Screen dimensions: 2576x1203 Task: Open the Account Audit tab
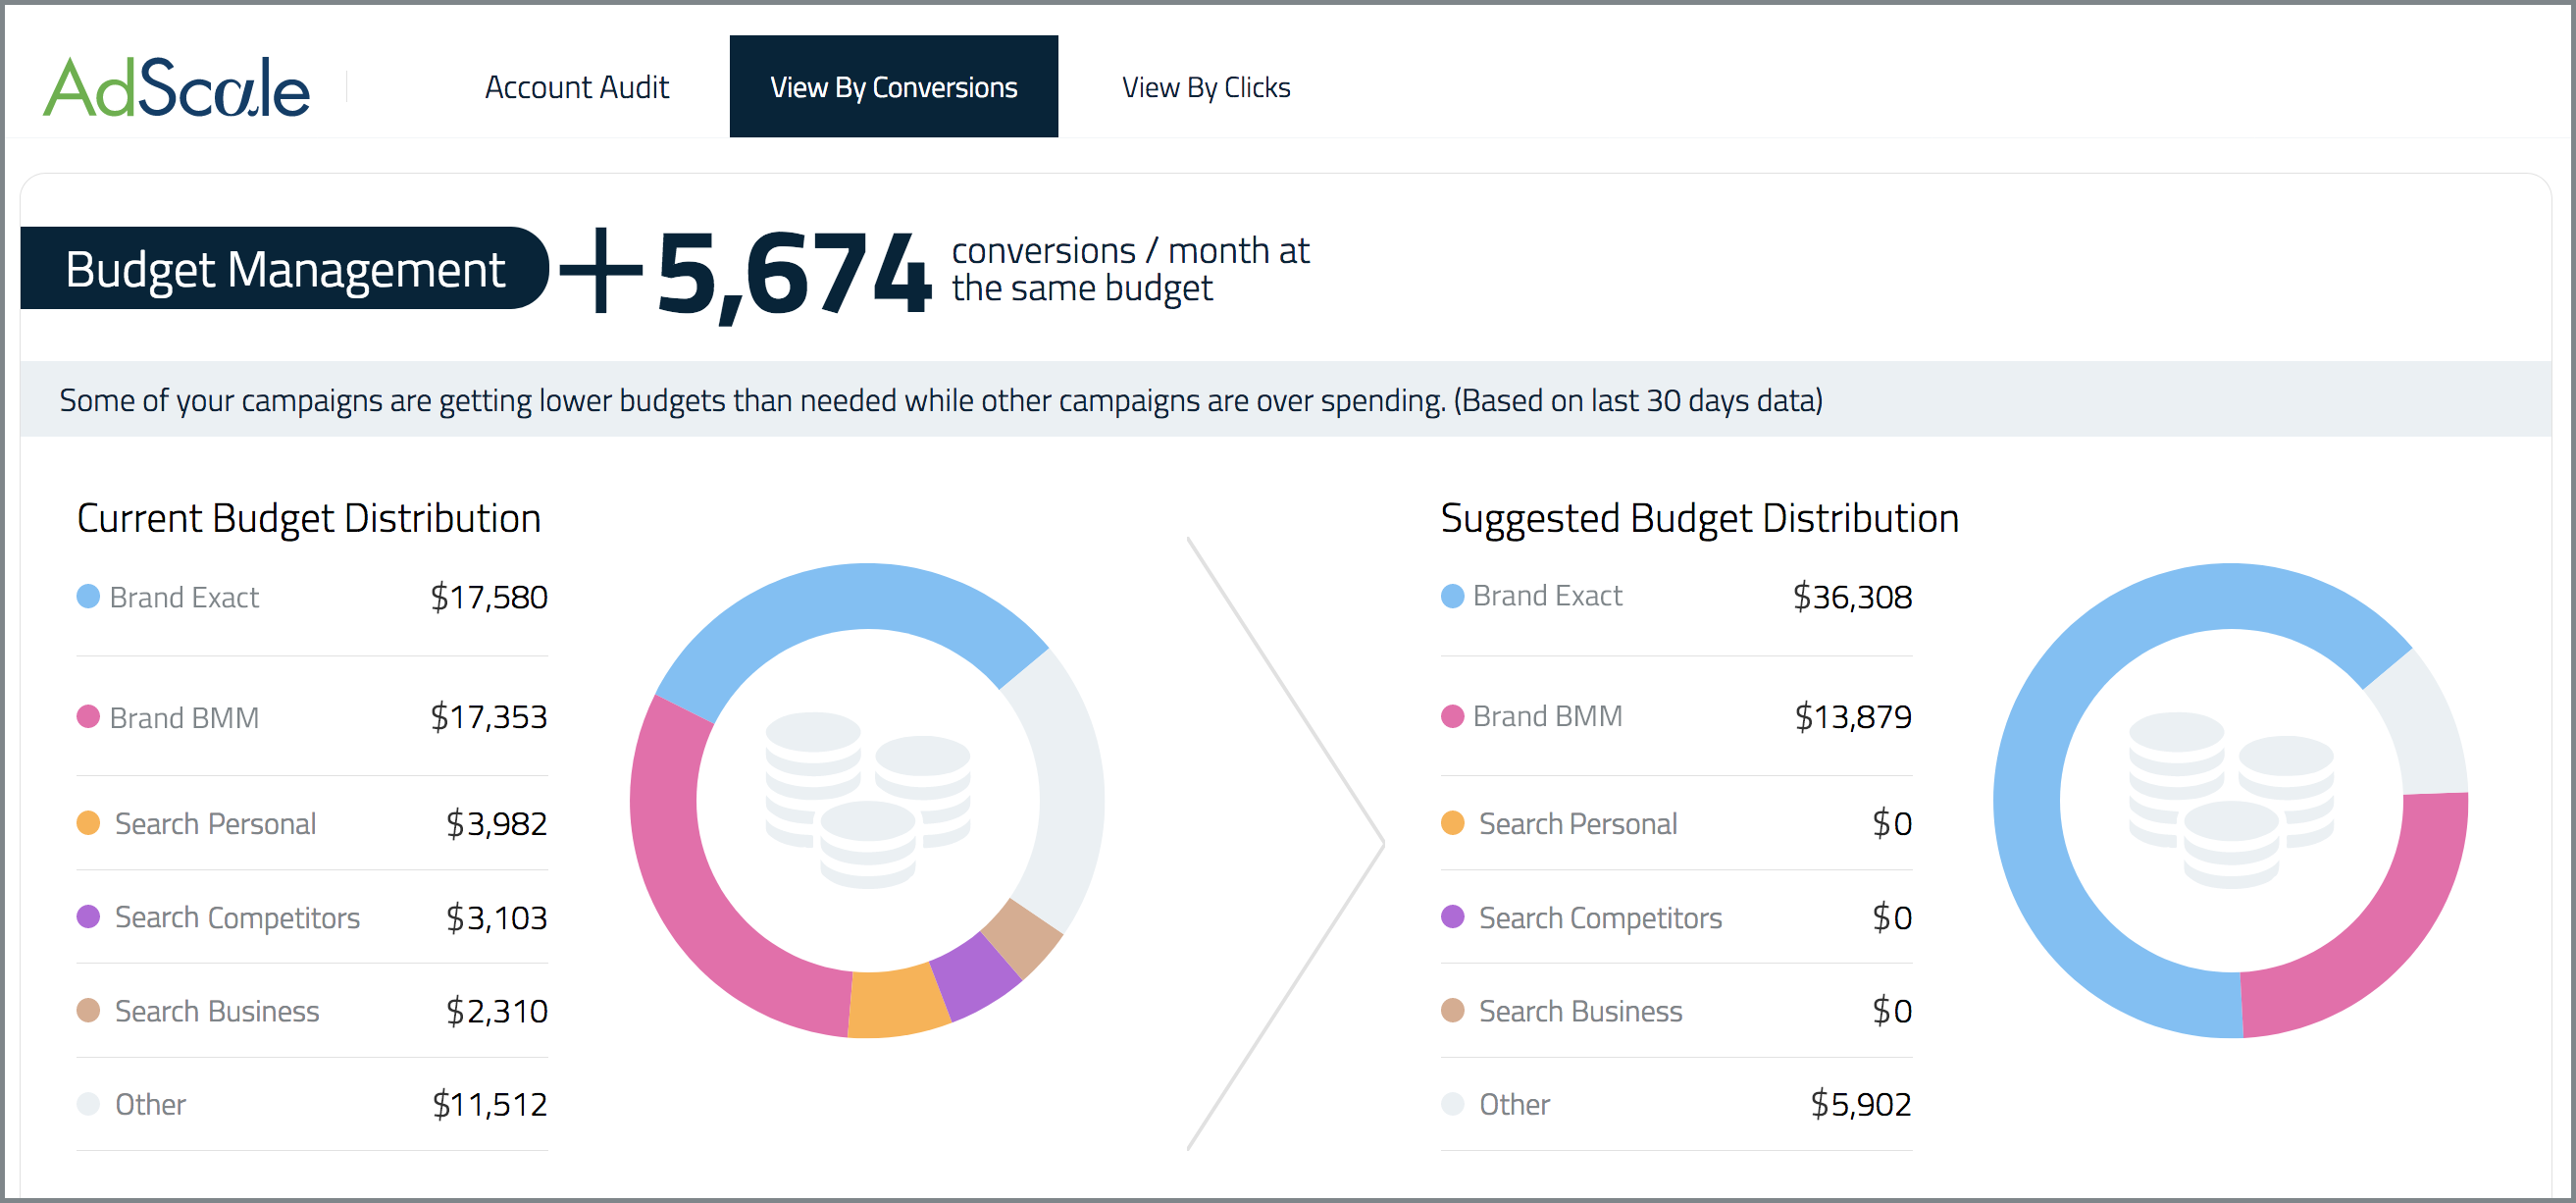[x=576, y=87]
